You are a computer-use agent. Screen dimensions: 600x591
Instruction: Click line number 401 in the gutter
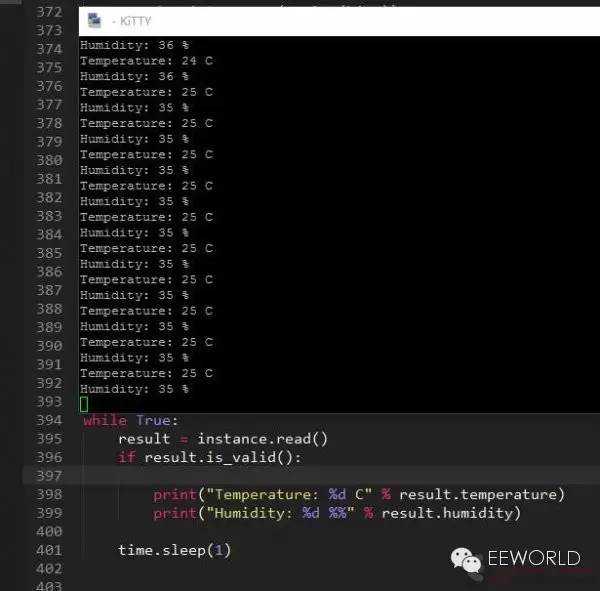[49, 550]
